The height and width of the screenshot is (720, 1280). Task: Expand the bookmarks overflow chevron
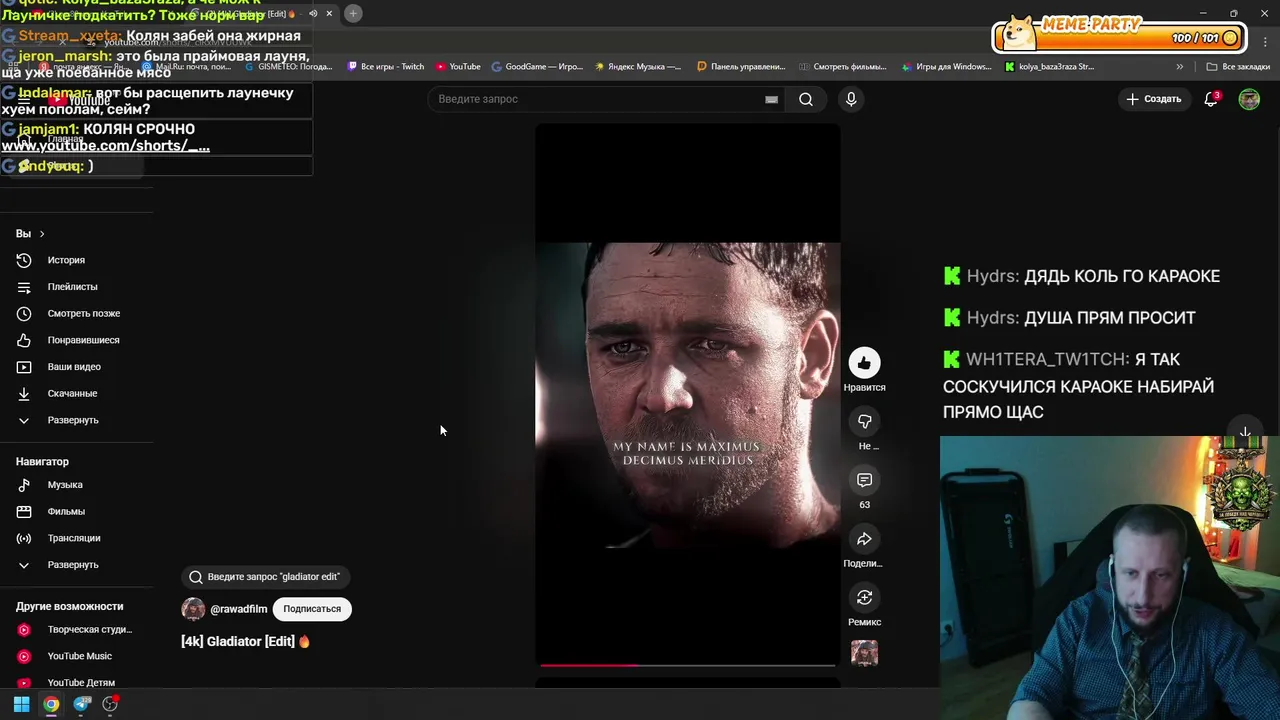1179,67
